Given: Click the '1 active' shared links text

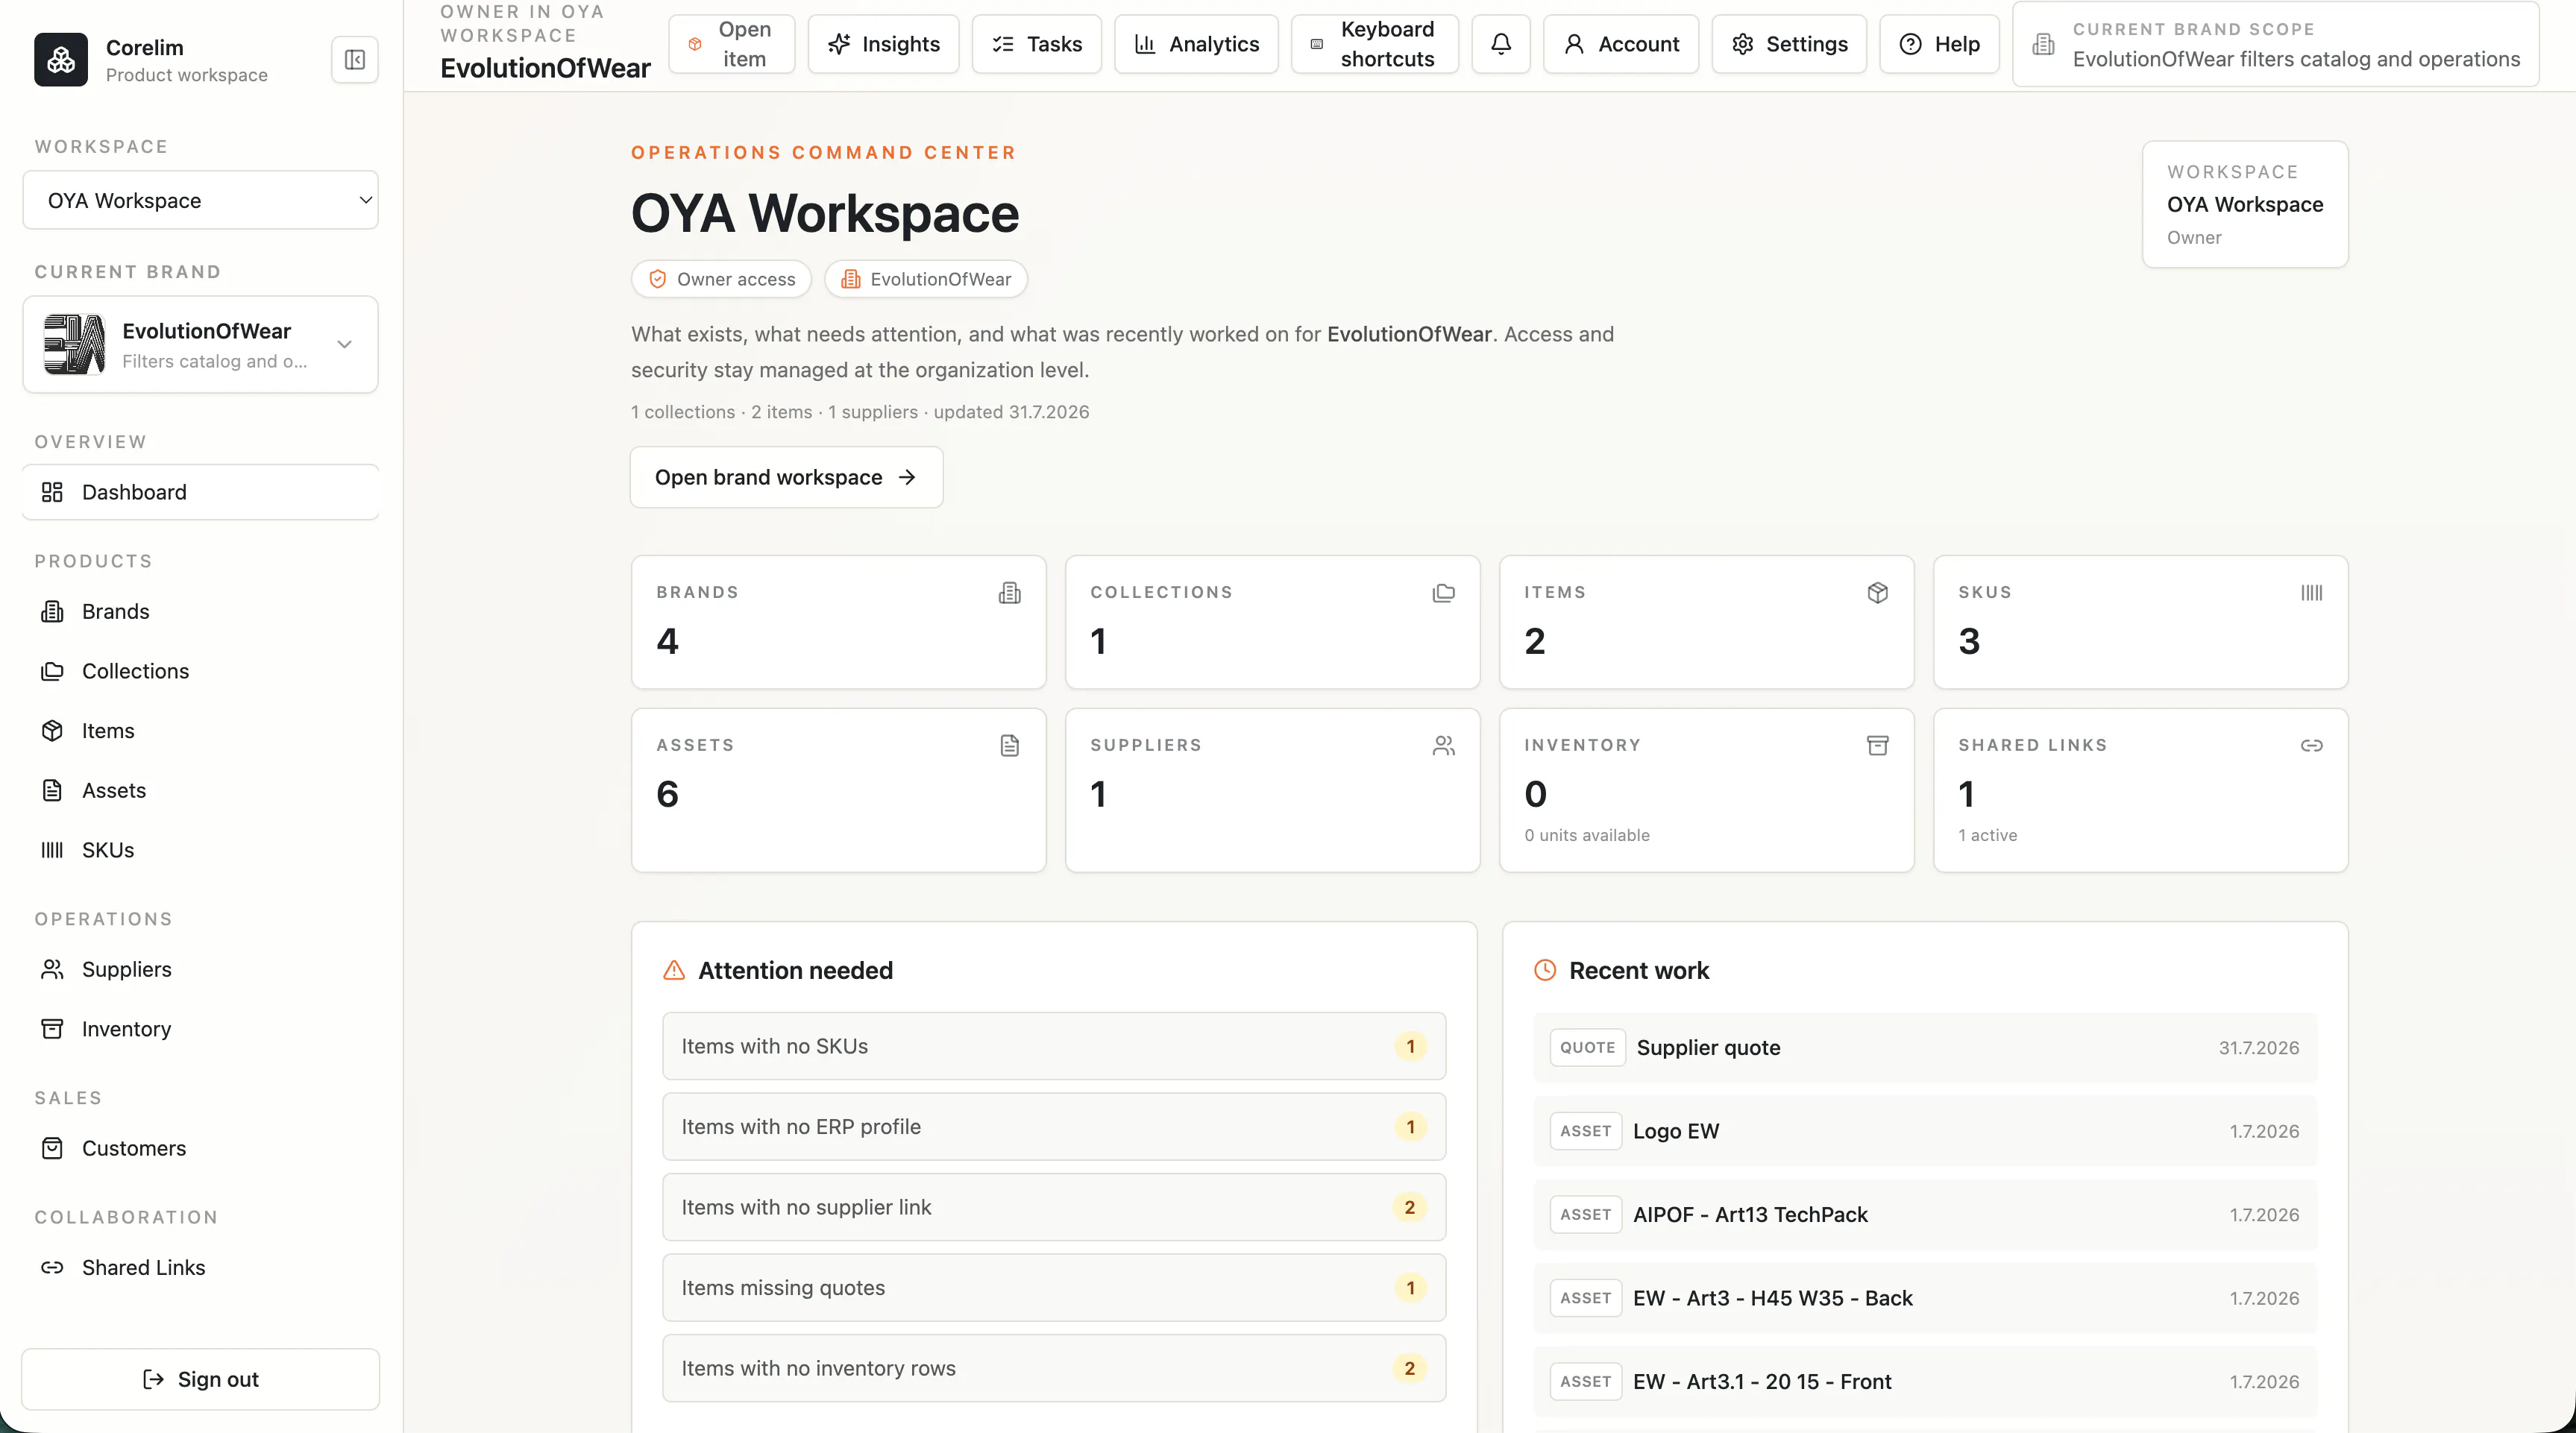Looking at the screenshot, I should pos(1987,835).
